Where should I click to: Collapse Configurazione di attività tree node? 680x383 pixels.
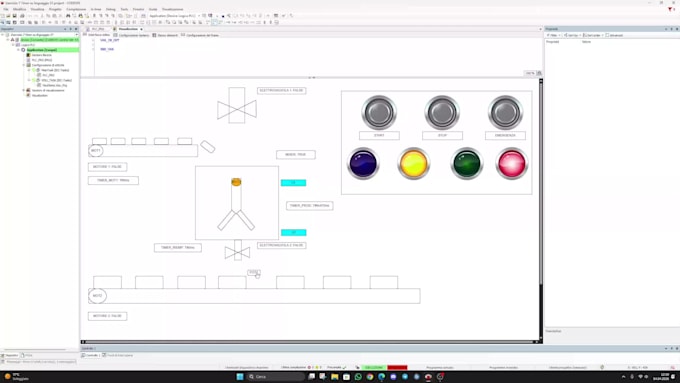(24, 65)
